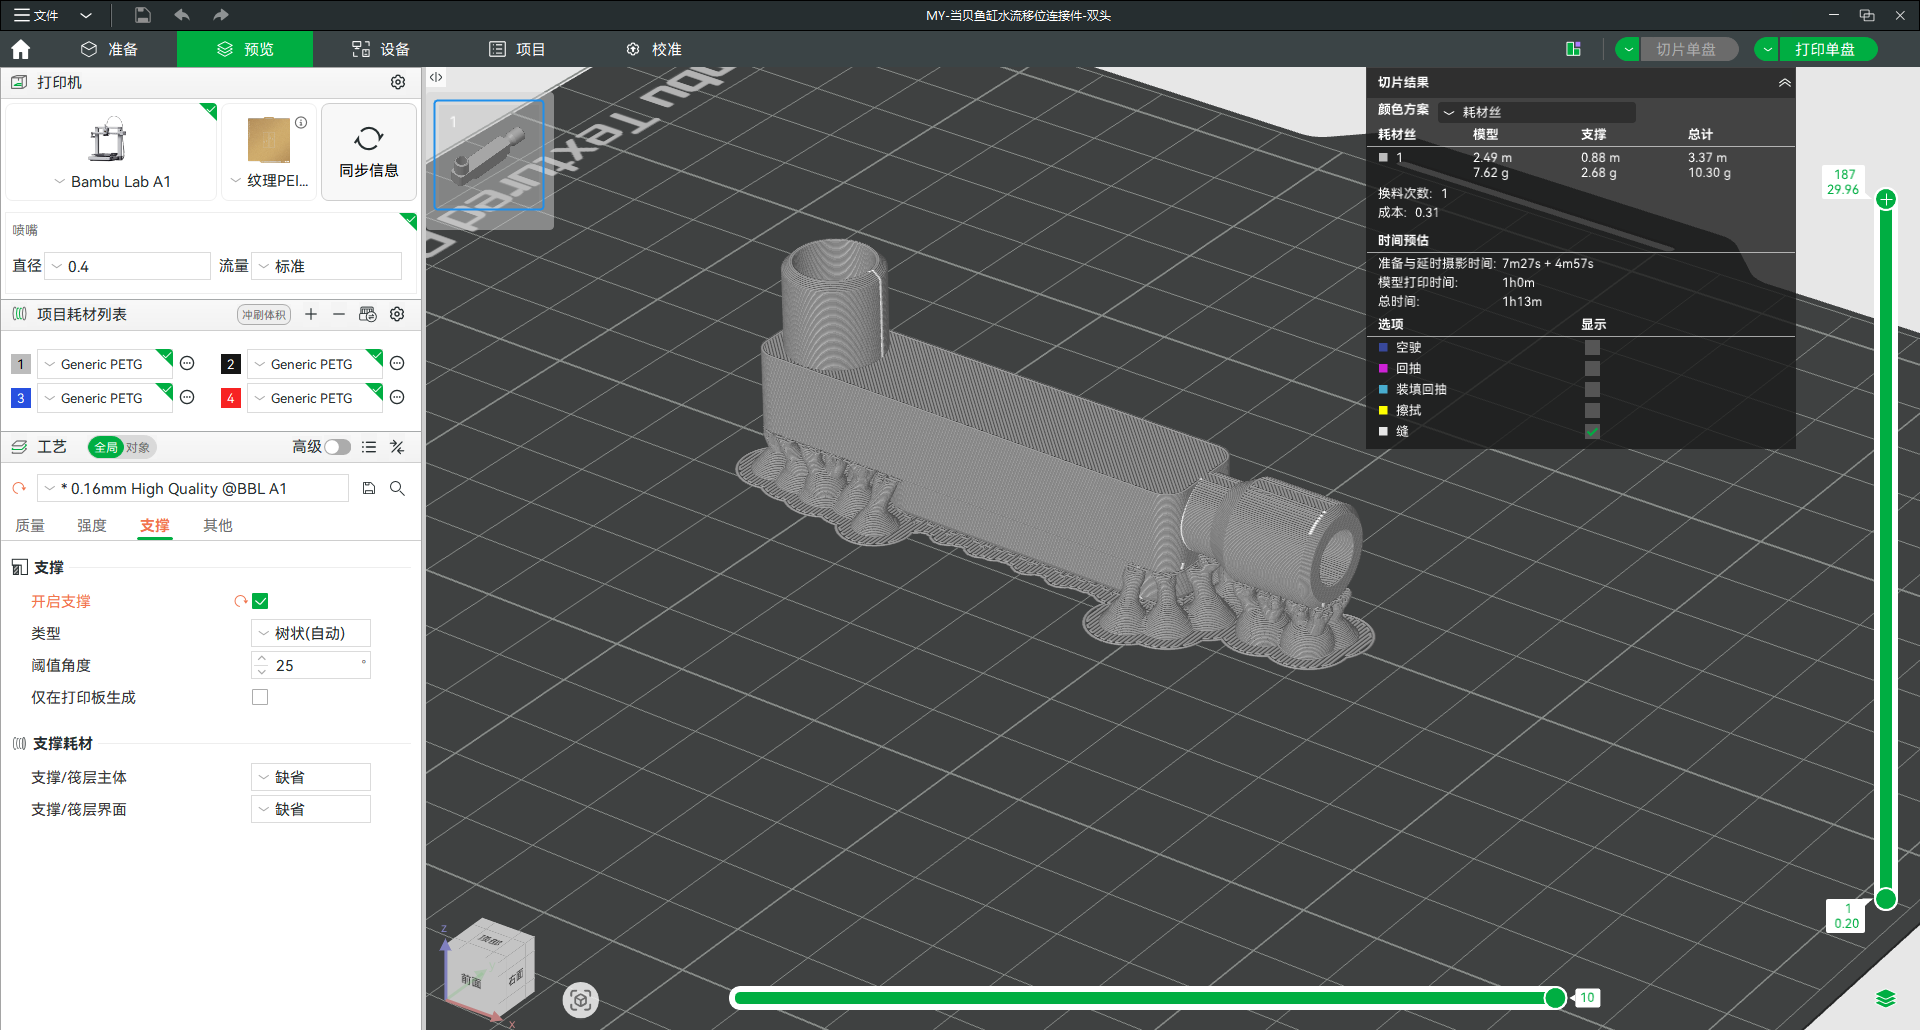
Task: Click the textured PEI plate image
Action: pos(268,140)
